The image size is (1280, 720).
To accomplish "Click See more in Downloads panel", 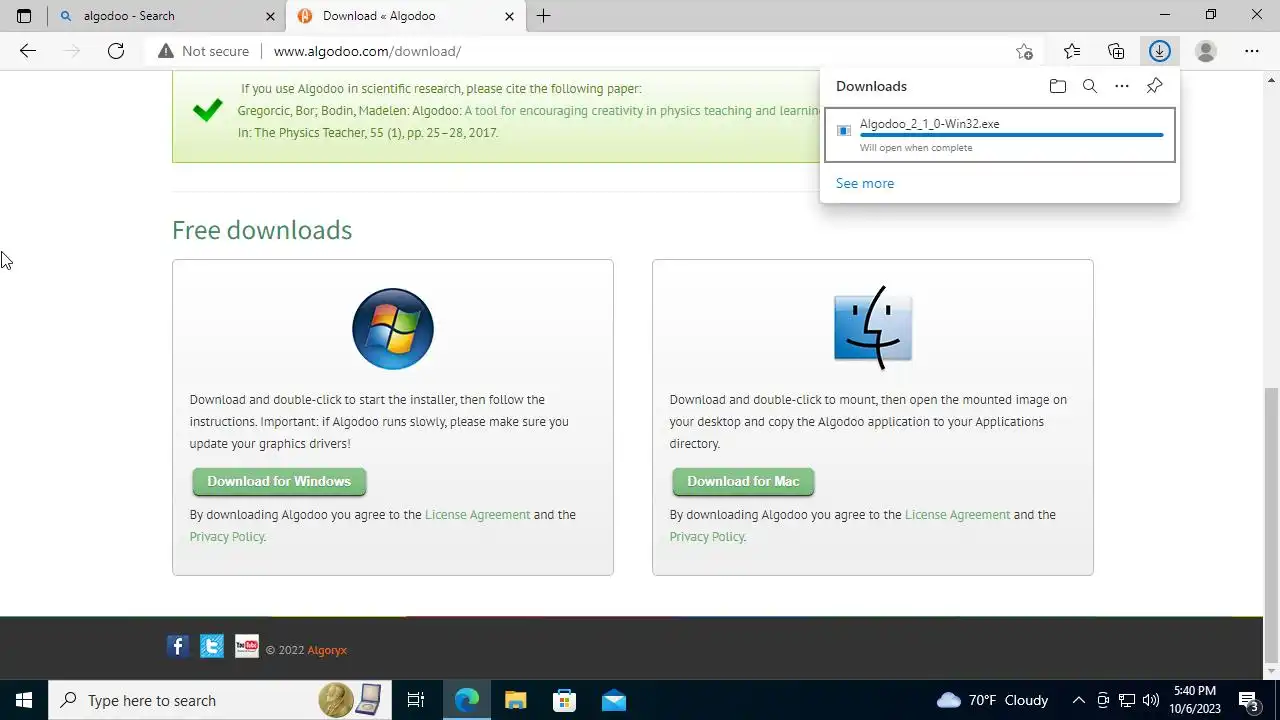I will (865, 183).
